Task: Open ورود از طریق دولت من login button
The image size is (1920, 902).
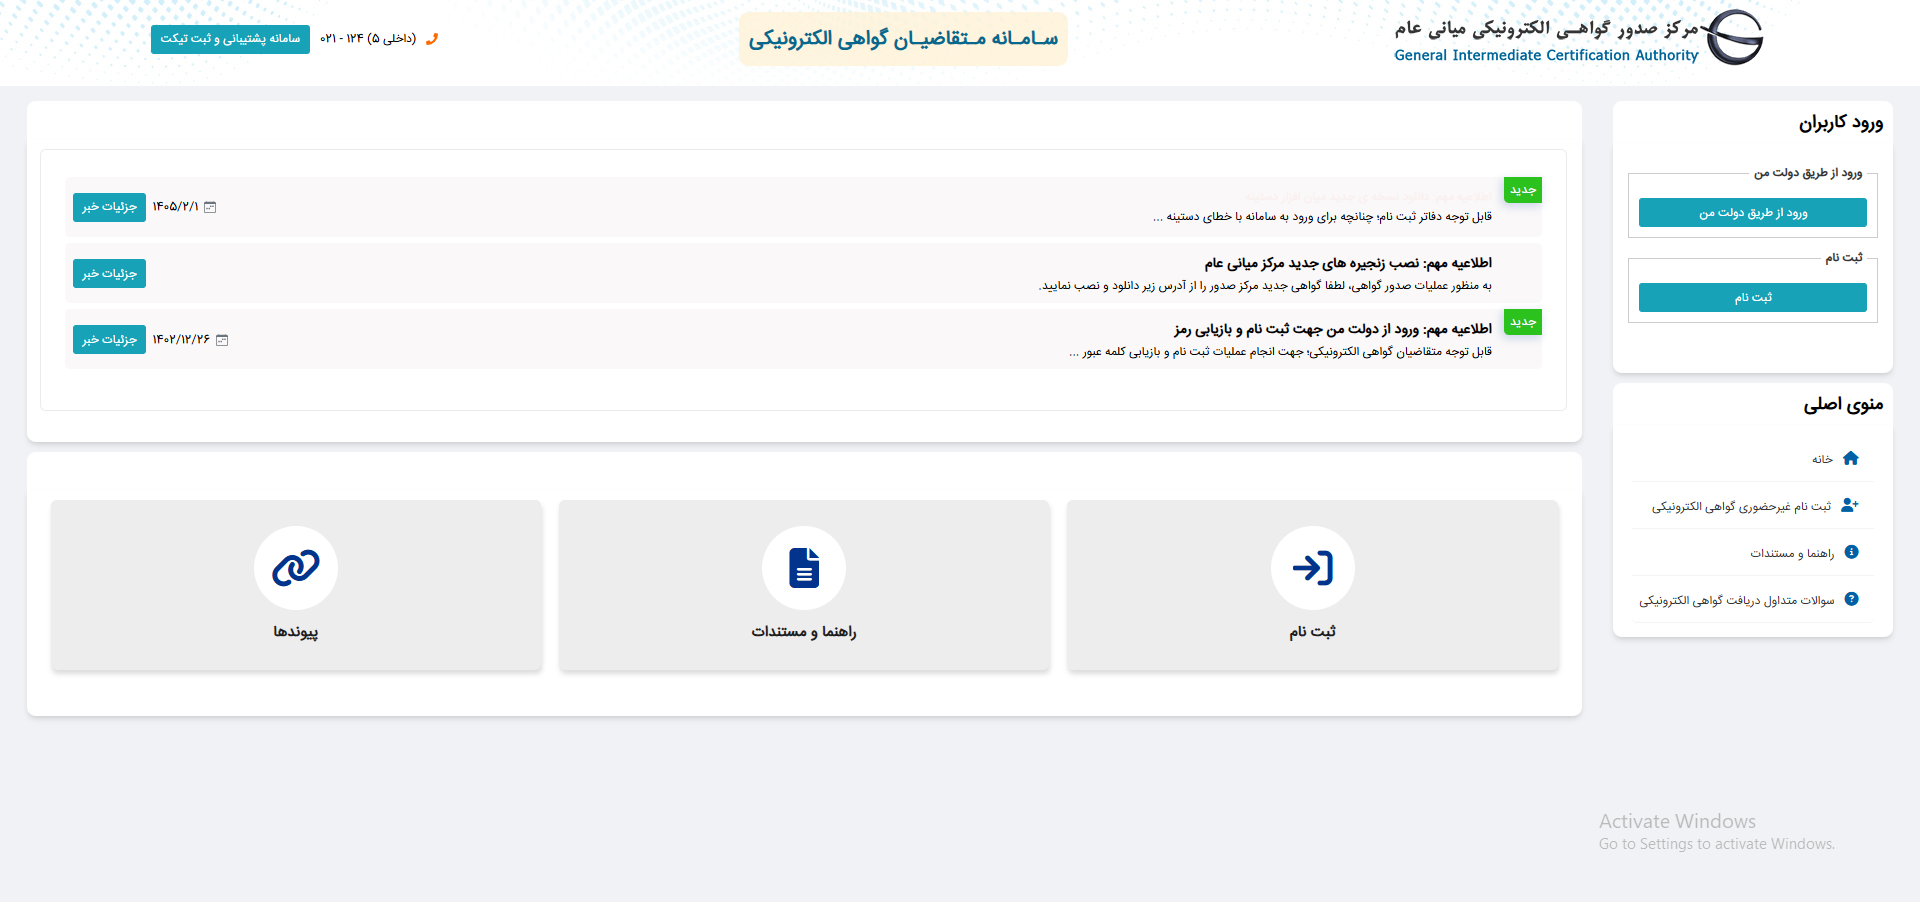Action: coord(1753,213)
